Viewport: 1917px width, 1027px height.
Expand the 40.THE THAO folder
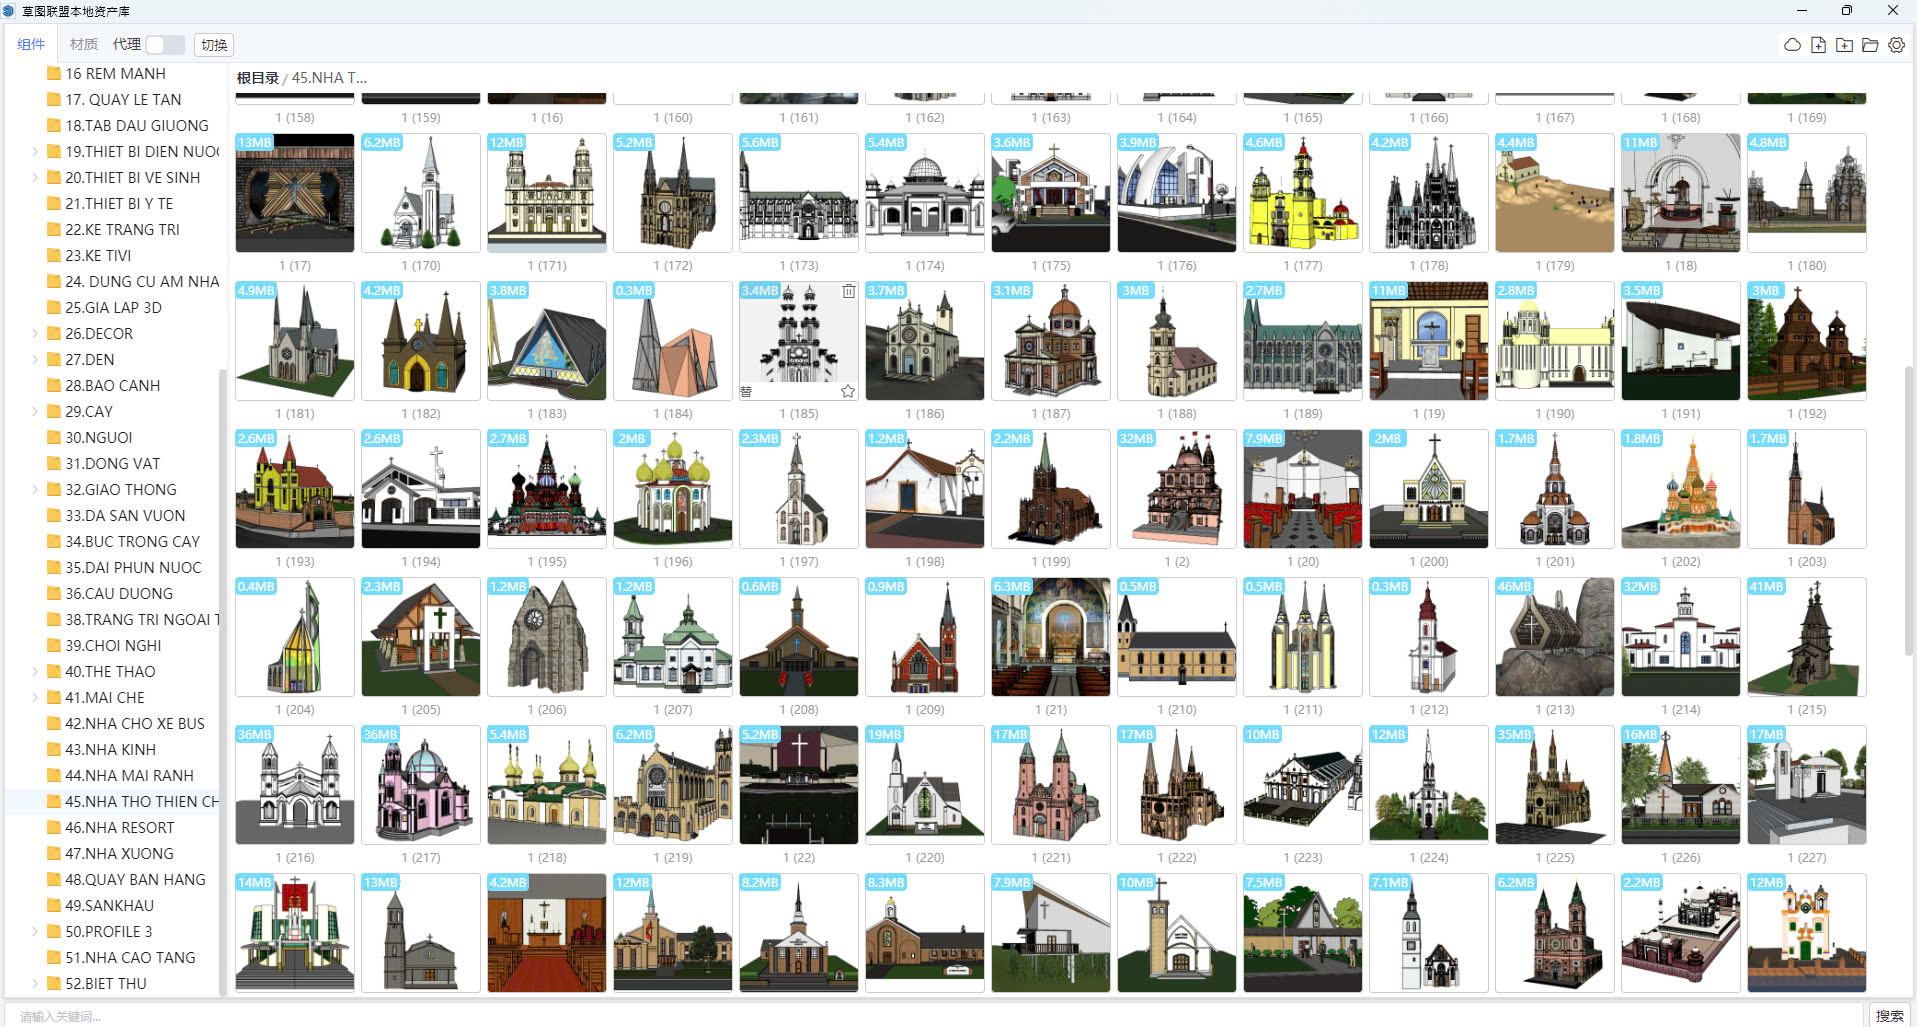[x=35, y=672]
